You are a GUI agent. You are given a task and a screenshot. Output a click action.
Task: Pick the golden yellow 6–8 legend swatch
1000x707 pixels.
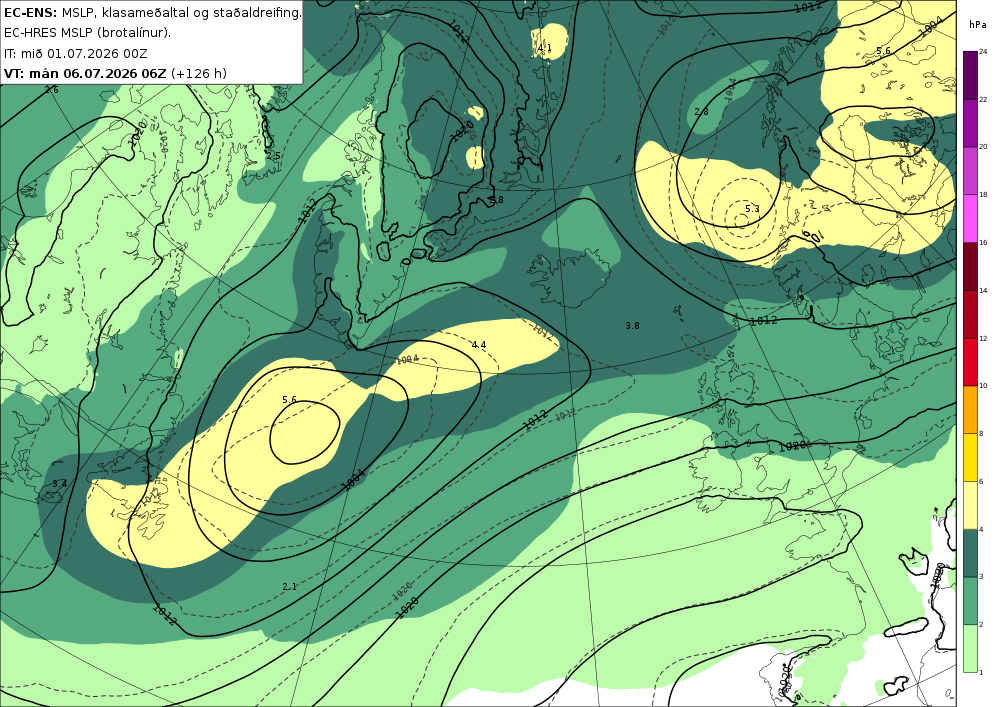pyautogui.click(x=970, y=457)
